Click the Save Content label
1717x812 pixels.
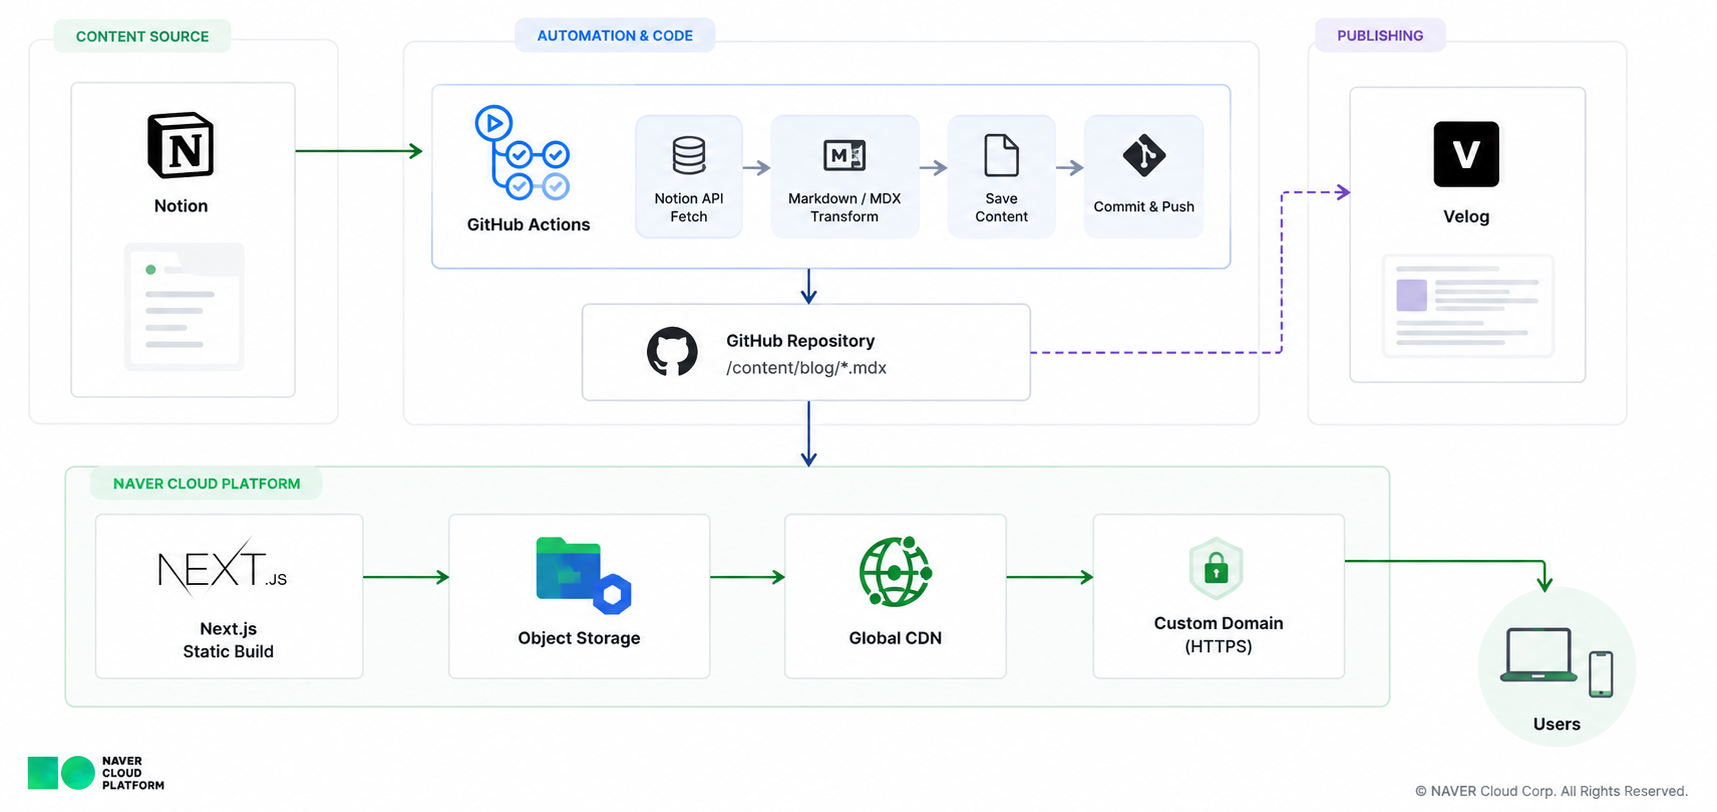(x=1001, y=207)
